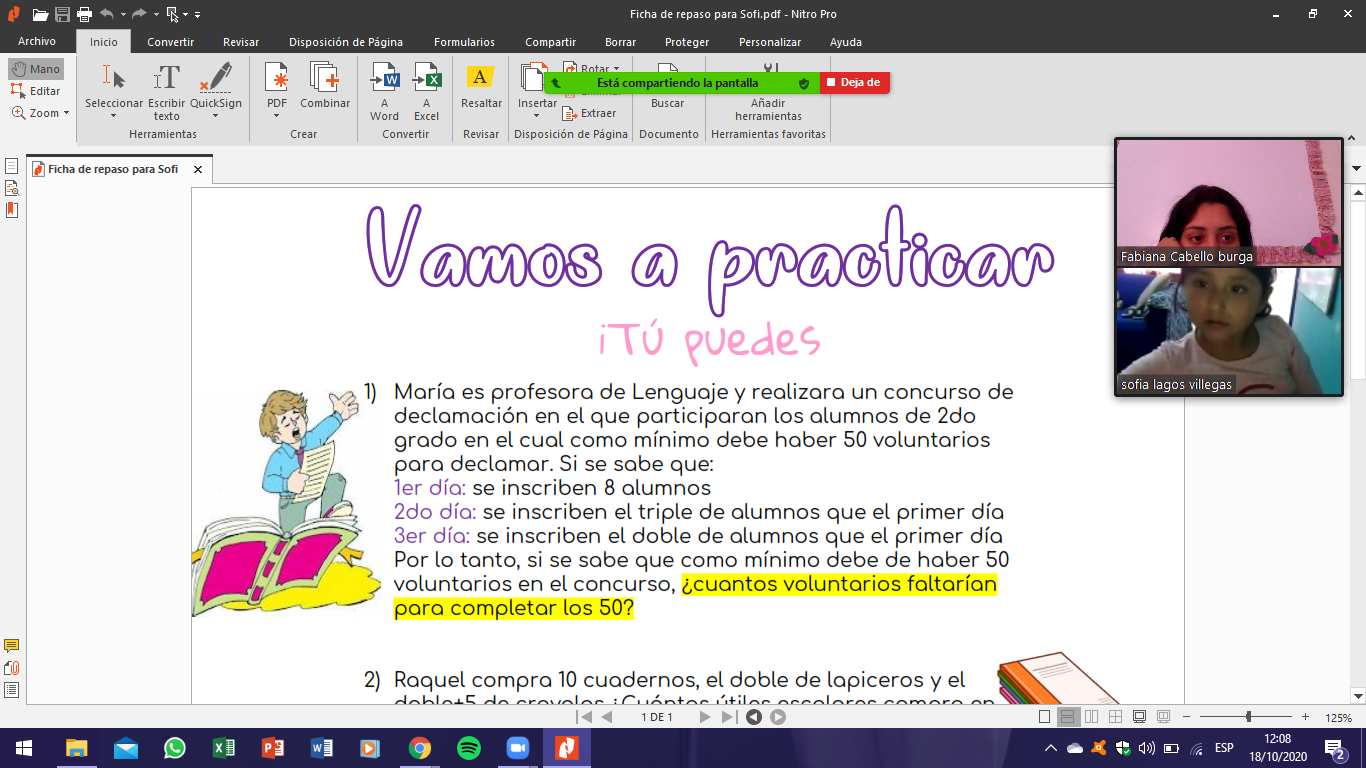Open the Convertir ribbon tab

pyautogui.click(x=170, y=42)
